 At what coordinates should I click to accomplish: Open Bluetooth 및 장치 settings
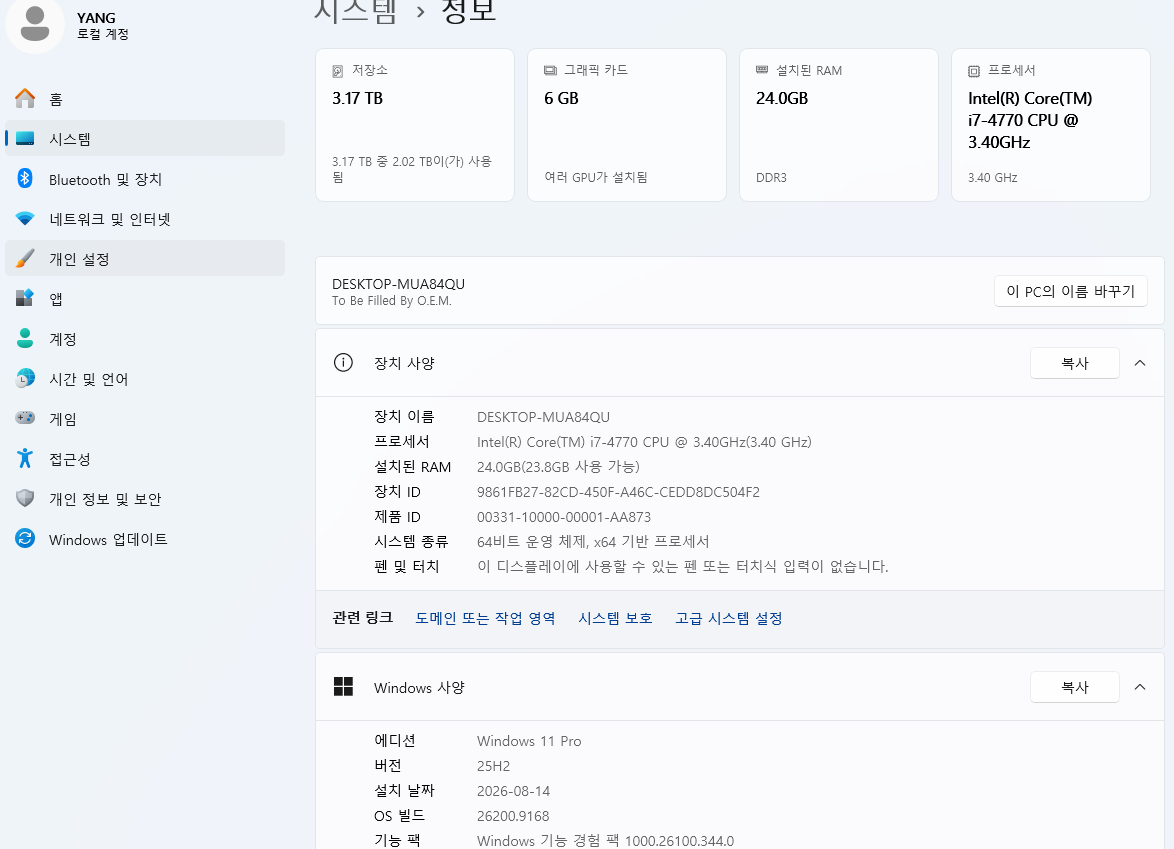[x=145, y=179]
